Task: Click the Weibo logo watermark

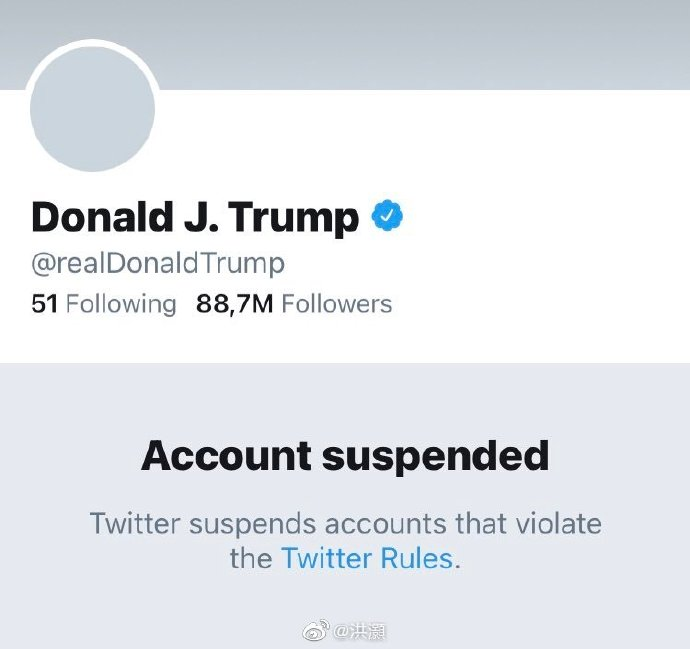Action: (x=315, y=631)
